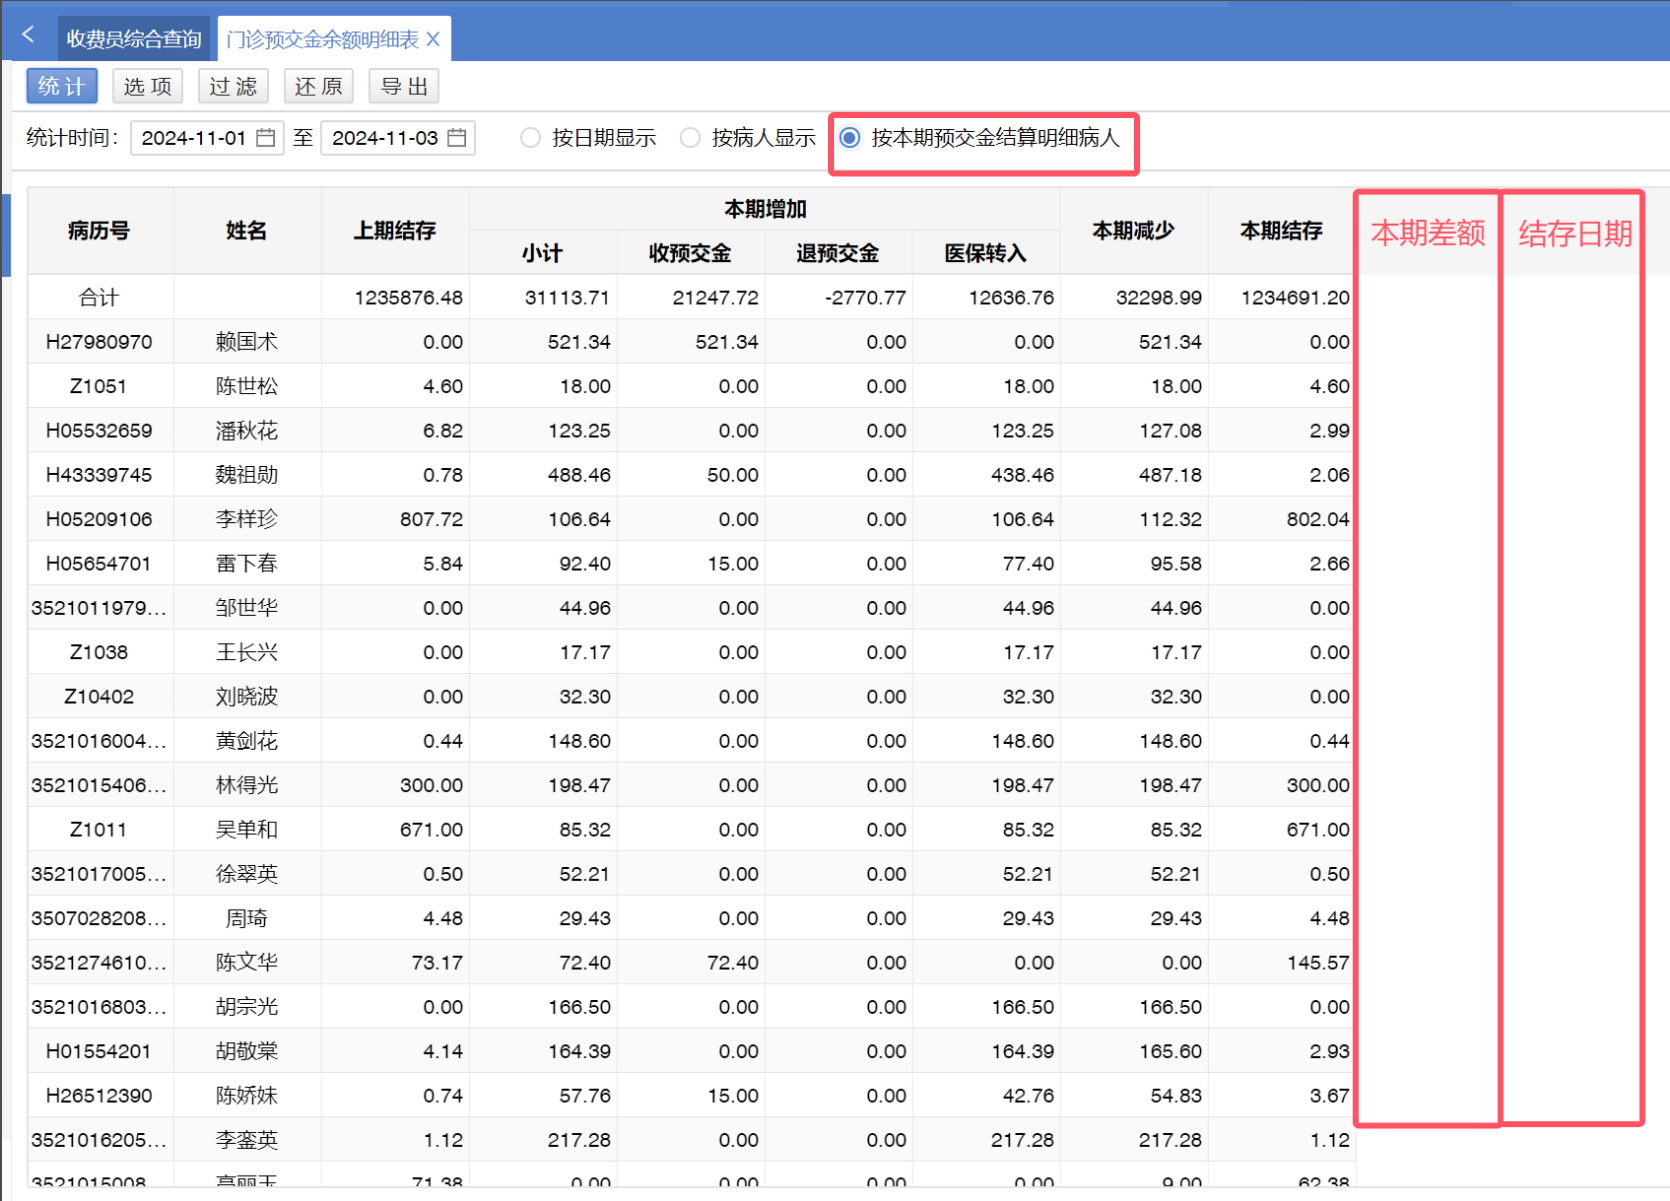Image resolution: width=1670 pixels, height=1201 pixels.
Task: Click total value 1235876.48
Action: [408, 298]
